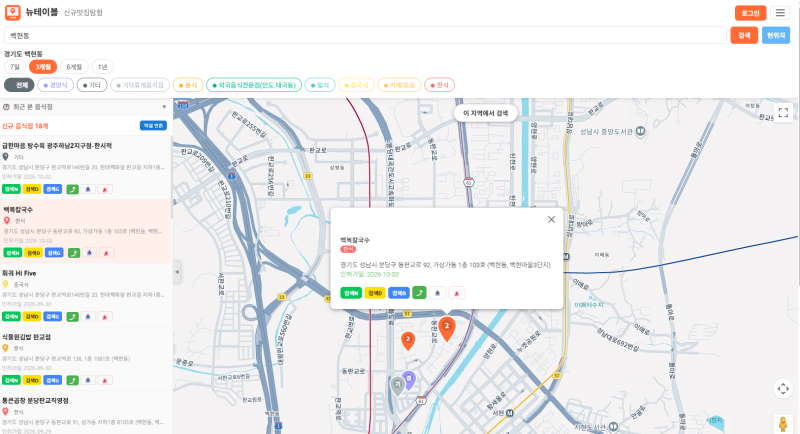
Task: Click the 뉴테이블 logo icon
Action: [13, 13]
